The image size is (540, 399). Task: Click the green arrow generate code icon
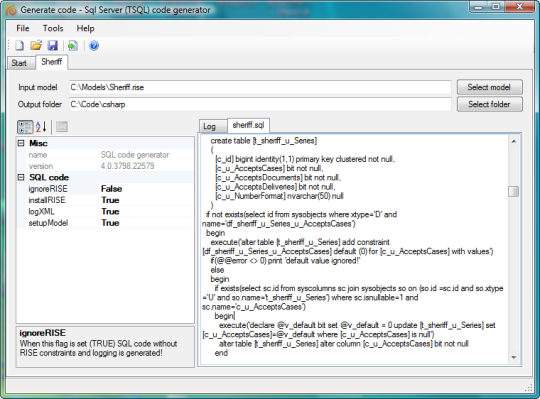pos(73,45)
